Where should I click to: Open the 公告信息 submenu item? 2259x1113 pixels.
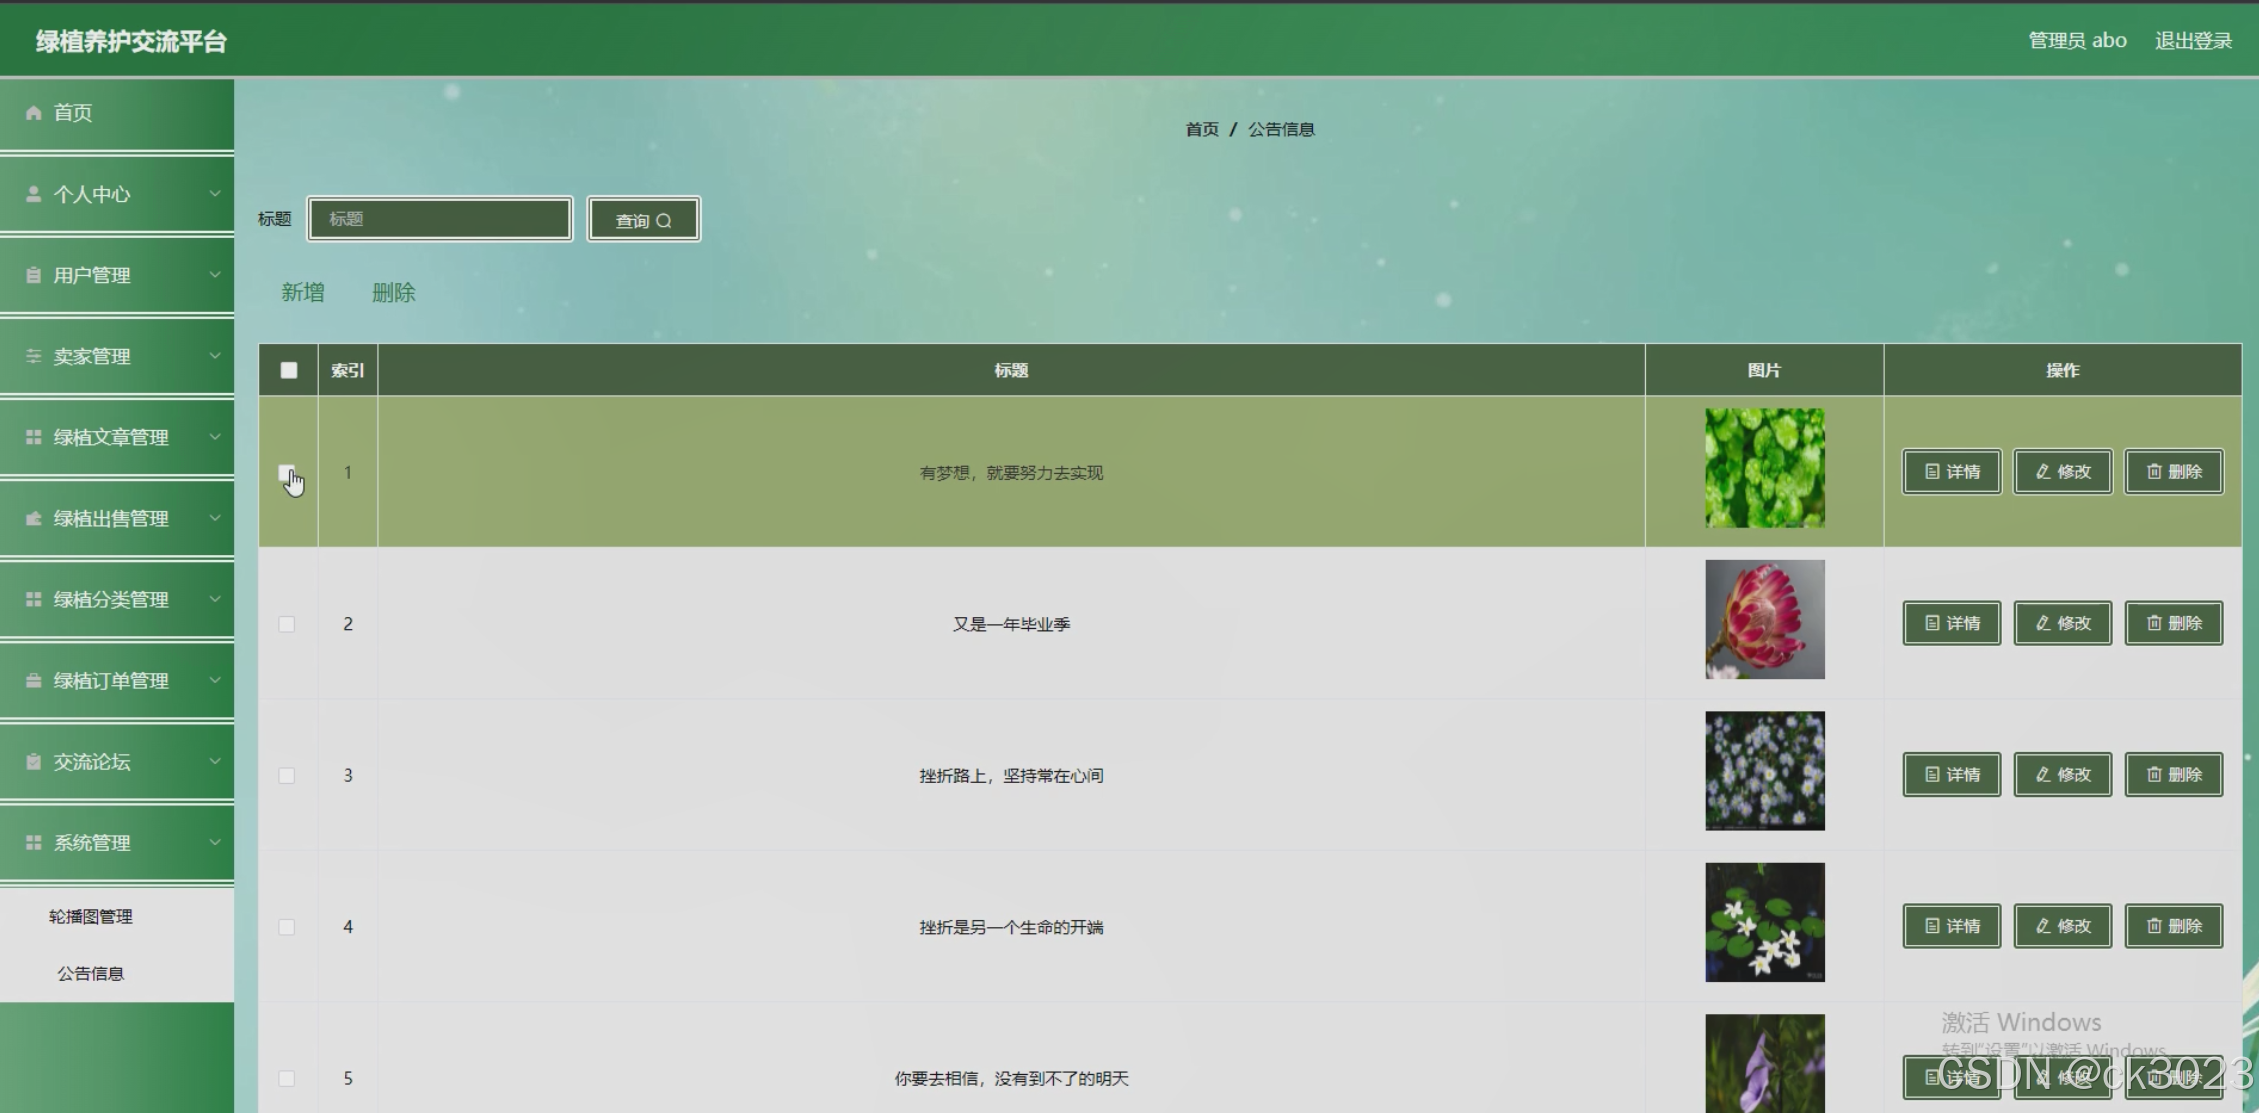pos(91,973)
